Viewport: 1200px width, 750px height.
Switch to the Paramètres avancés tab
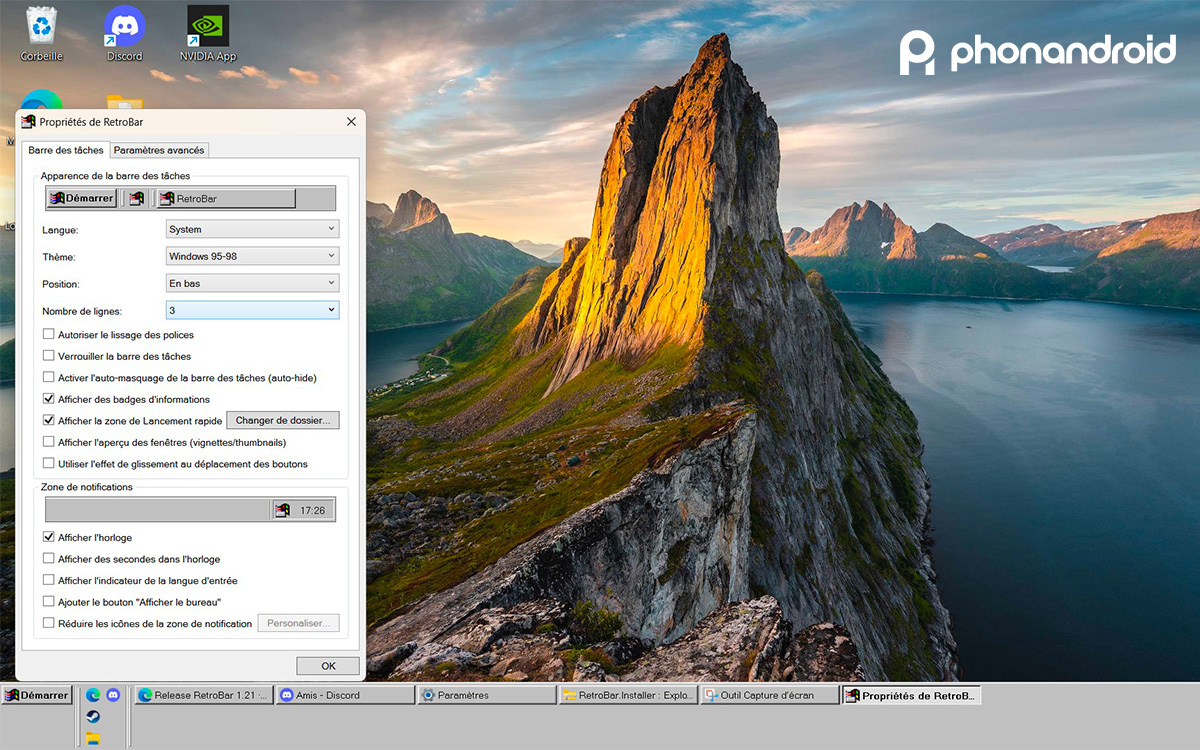point(159,149)
